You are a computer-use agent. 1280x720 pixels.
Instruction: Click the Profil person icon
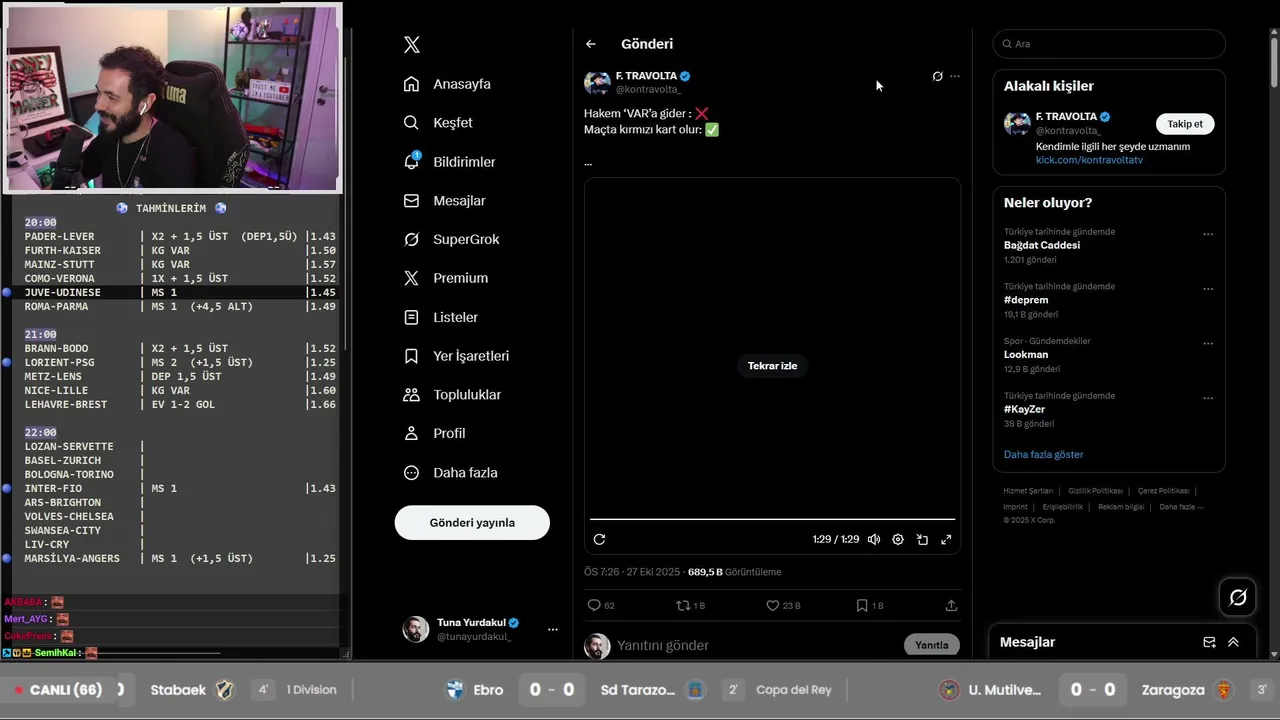(x=411, y=434)
